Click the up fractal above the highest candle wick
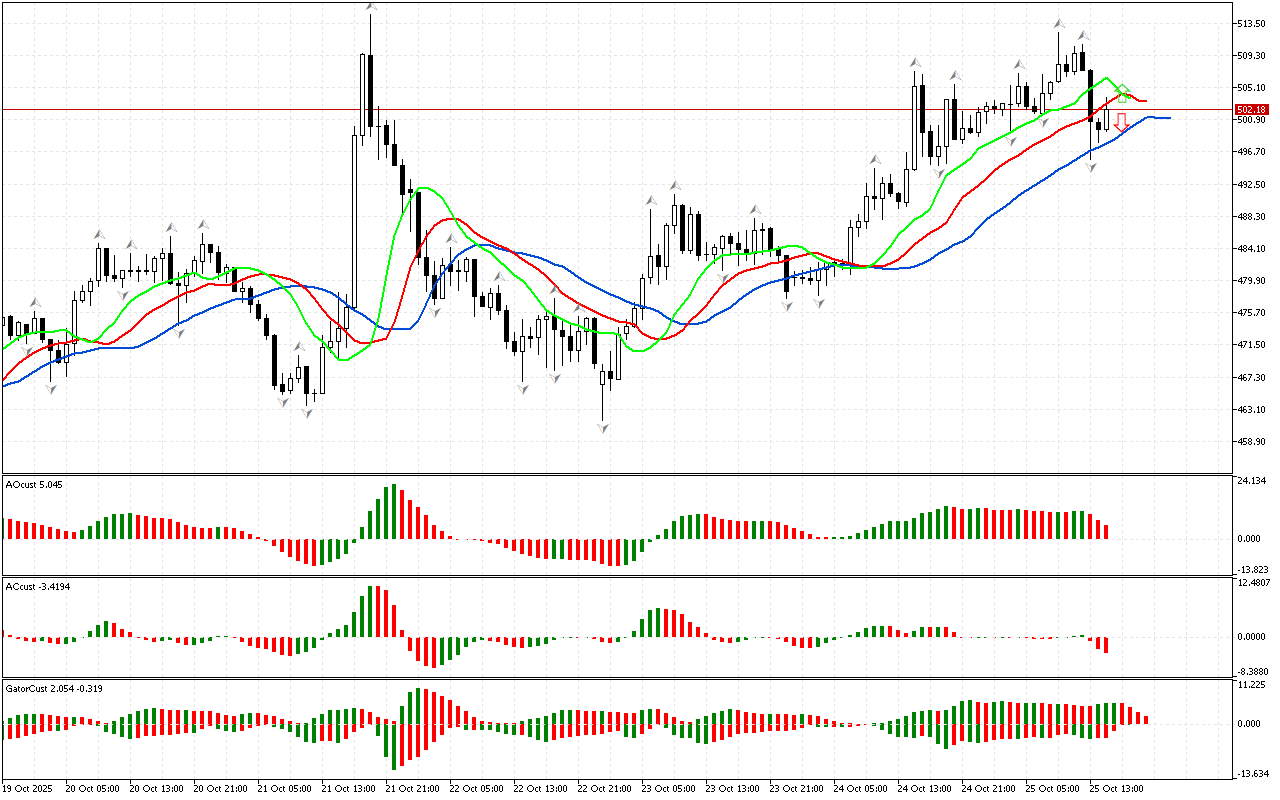 pyautogui.click(x=371, y=7)
